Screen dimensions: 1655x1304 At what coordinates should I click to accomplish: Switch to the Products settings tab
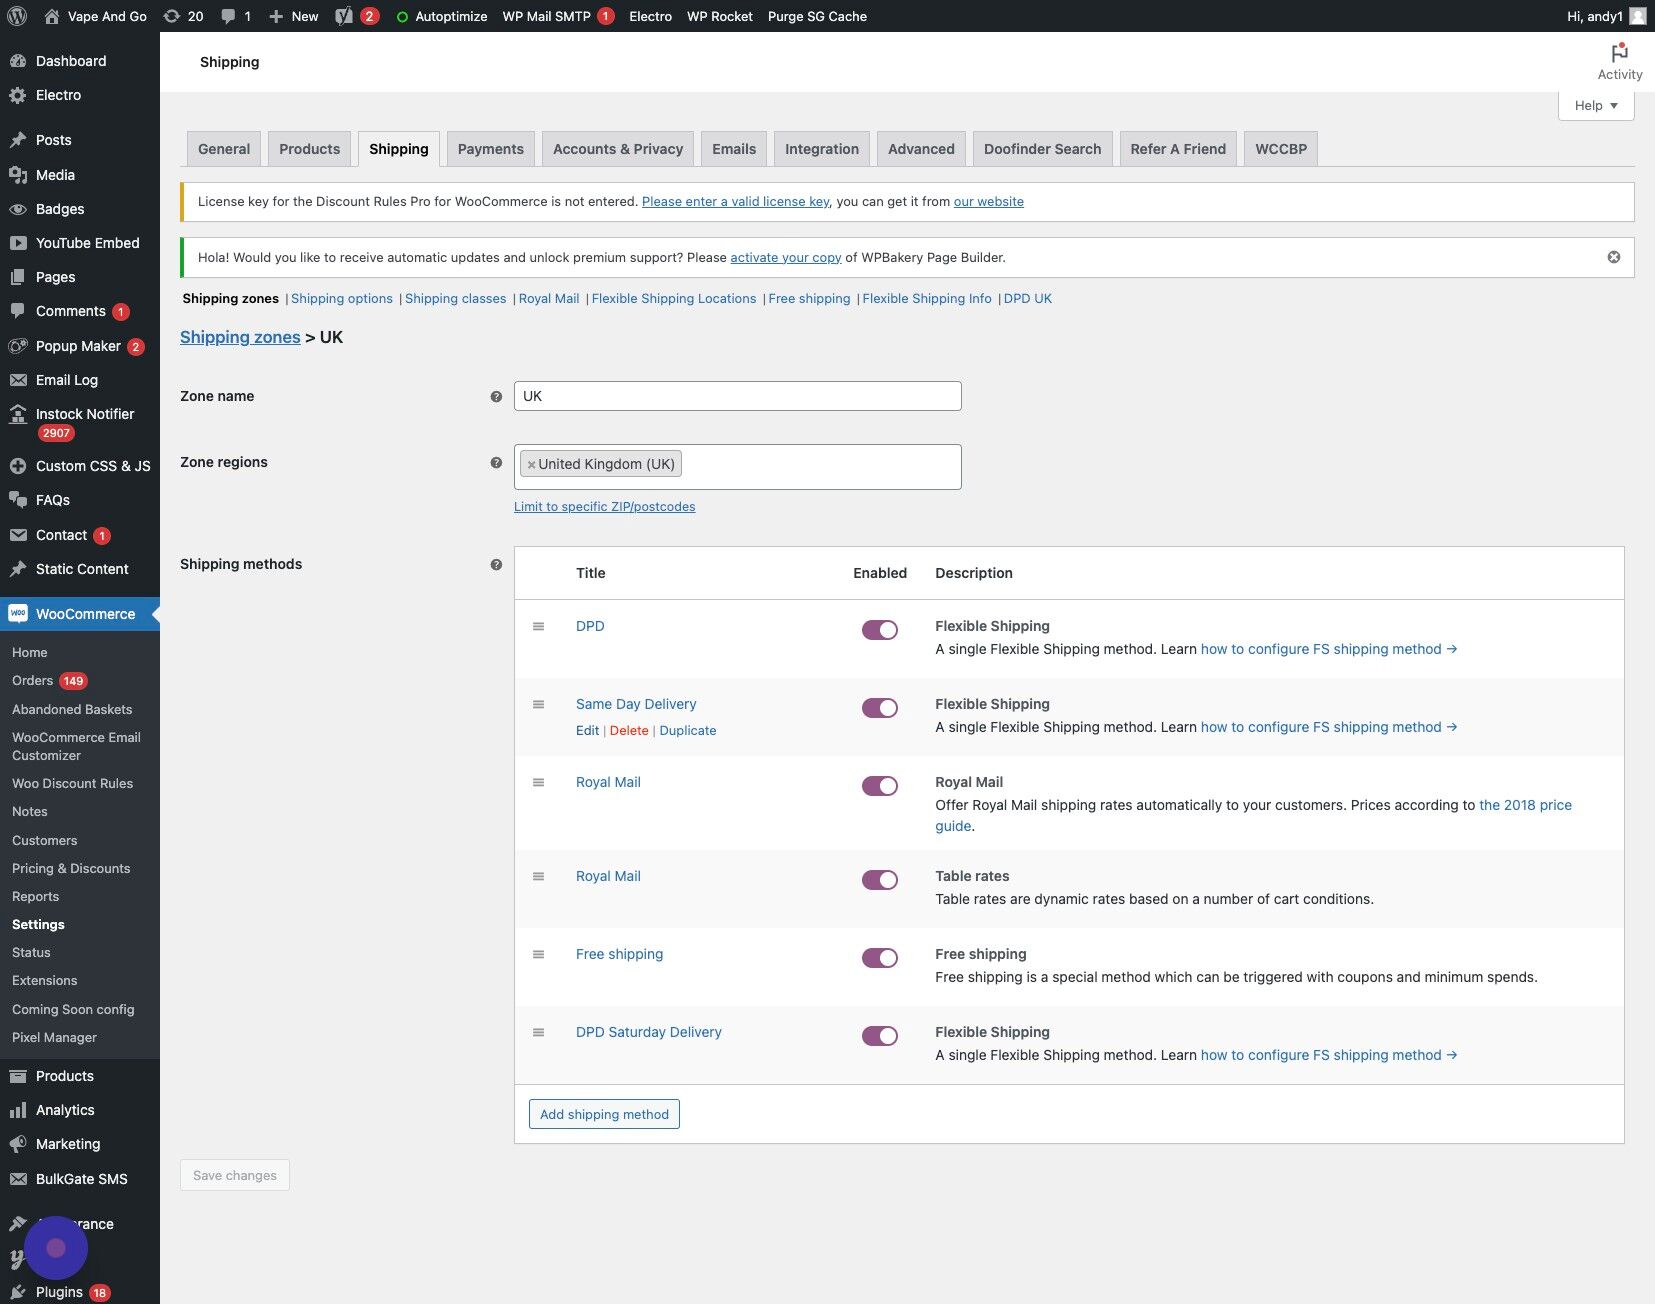[x=310, y=149]
